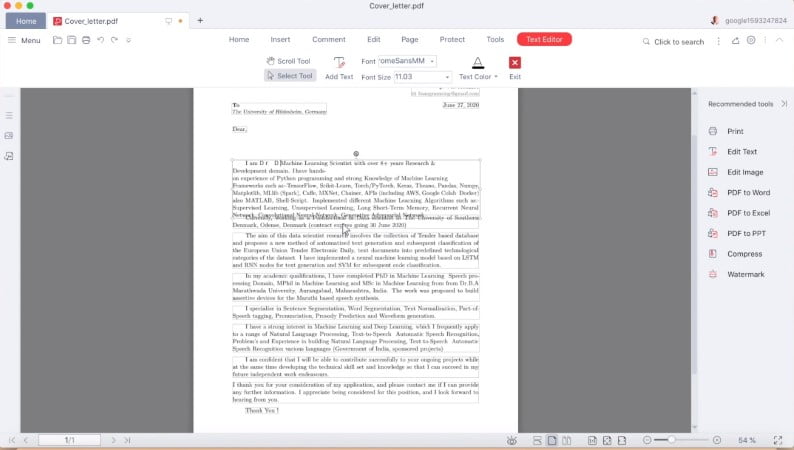This screenshot has width=794, height=450.
Task: Open the Page ribbon tab
Action: [410, 39]
